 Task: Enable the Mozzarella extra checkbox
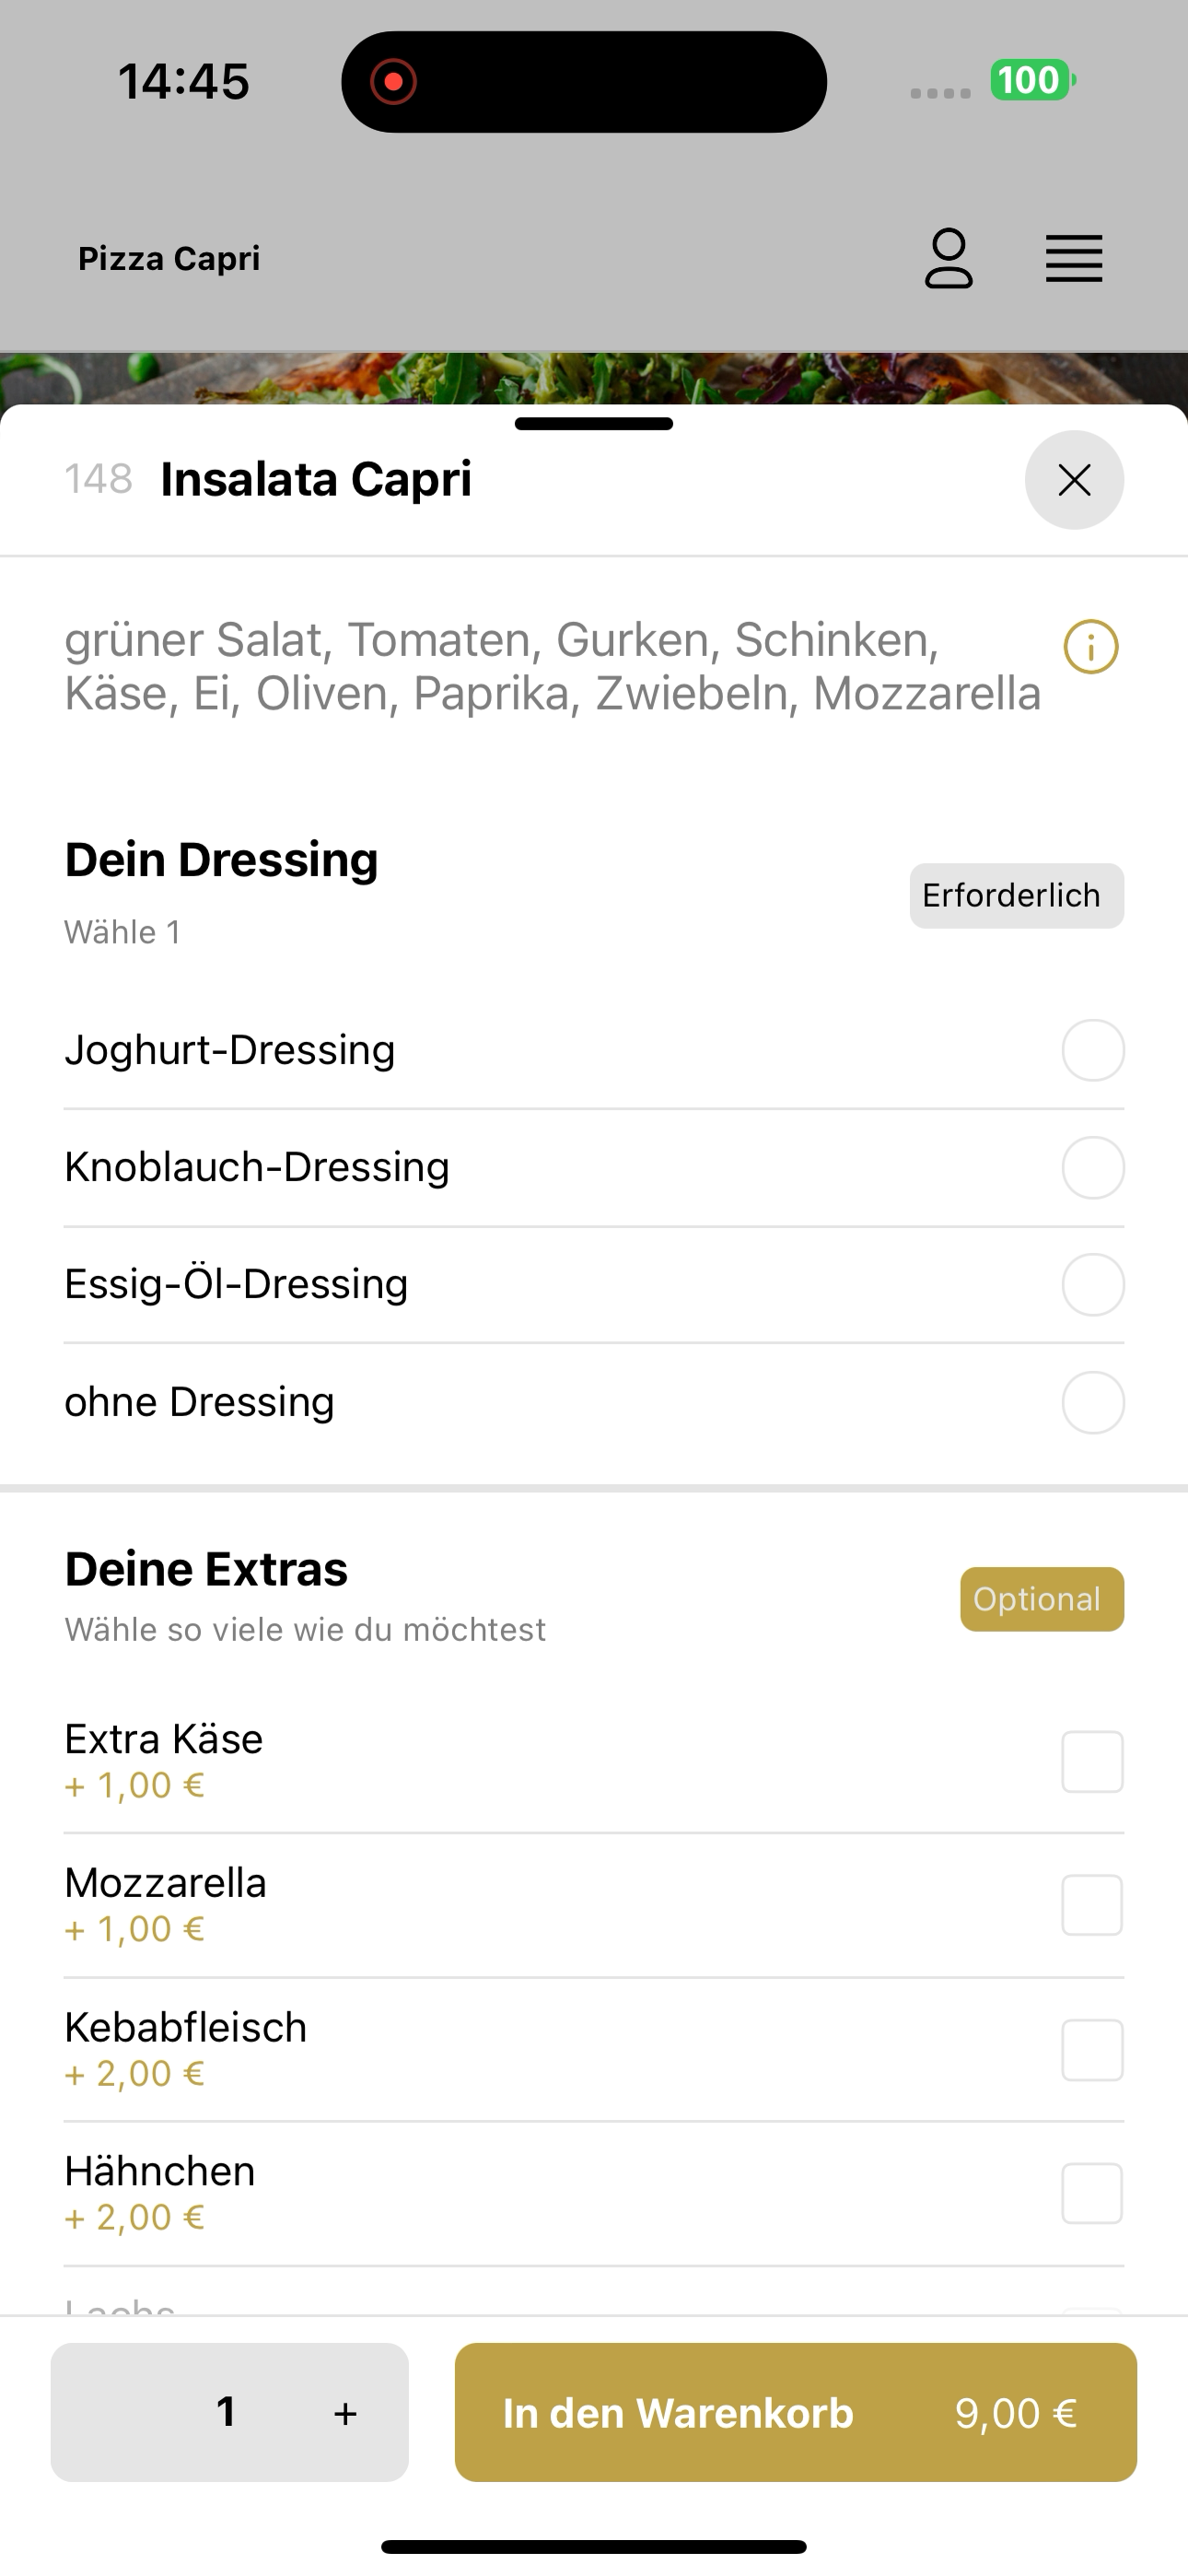click(x=1092, y=1905)
